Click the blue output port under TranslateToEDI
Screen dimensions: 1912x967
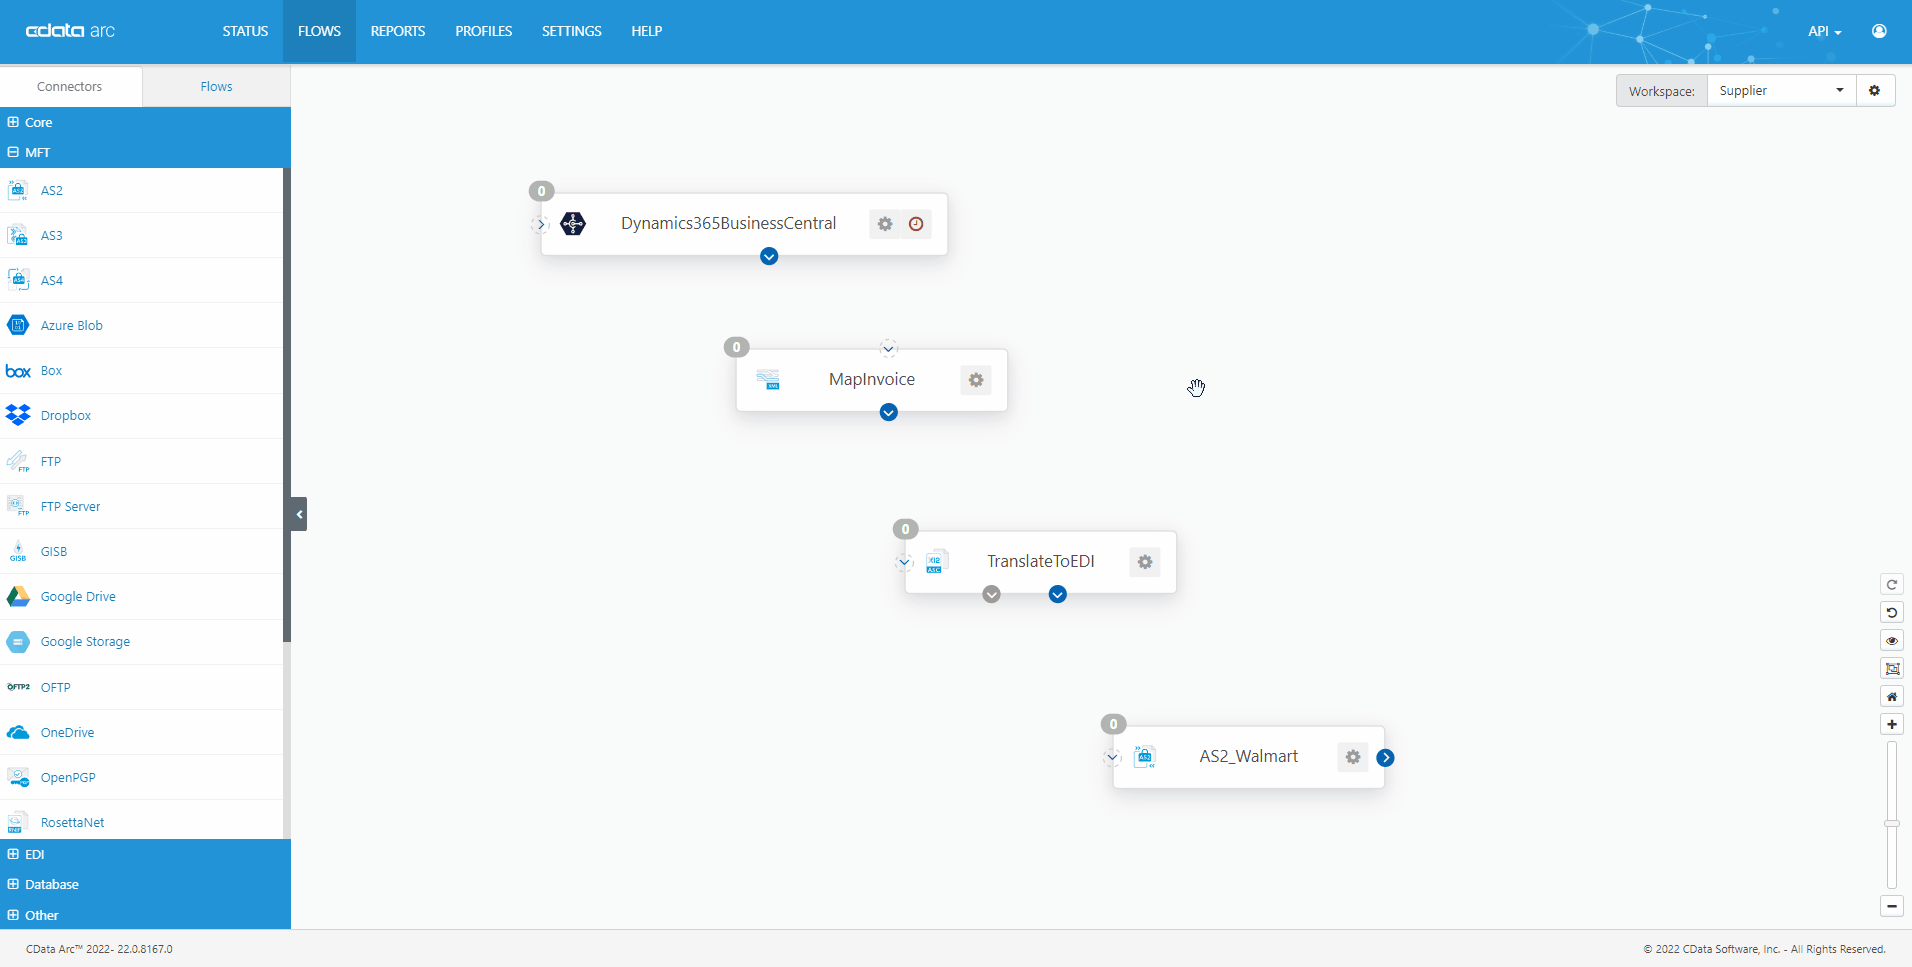click(x=1058, y=594)
